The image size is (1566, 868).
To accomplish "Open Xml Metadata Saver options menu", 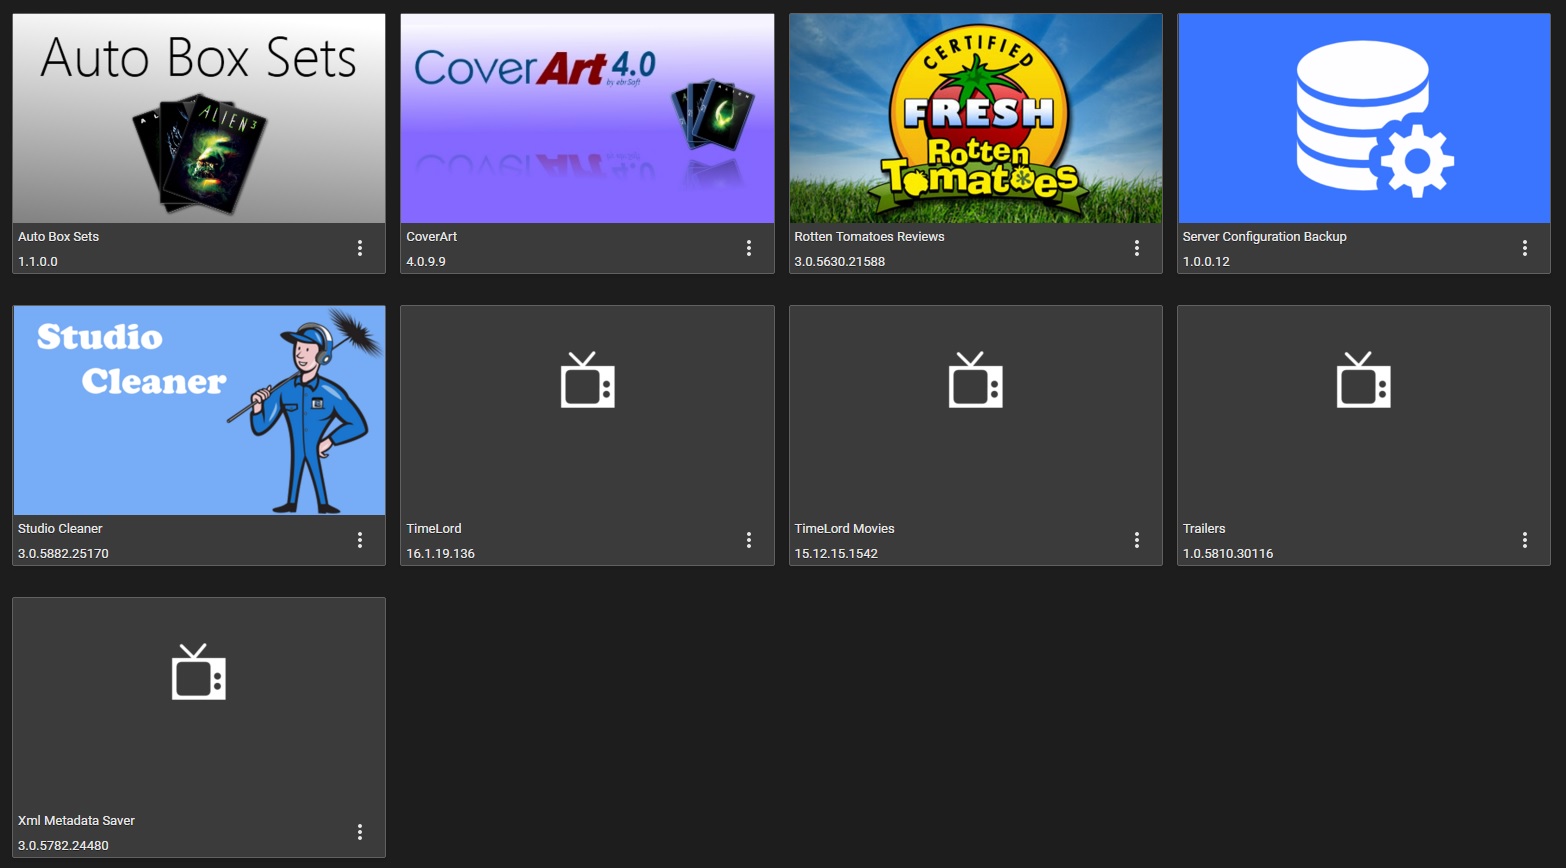I will (x=360, y=832).
